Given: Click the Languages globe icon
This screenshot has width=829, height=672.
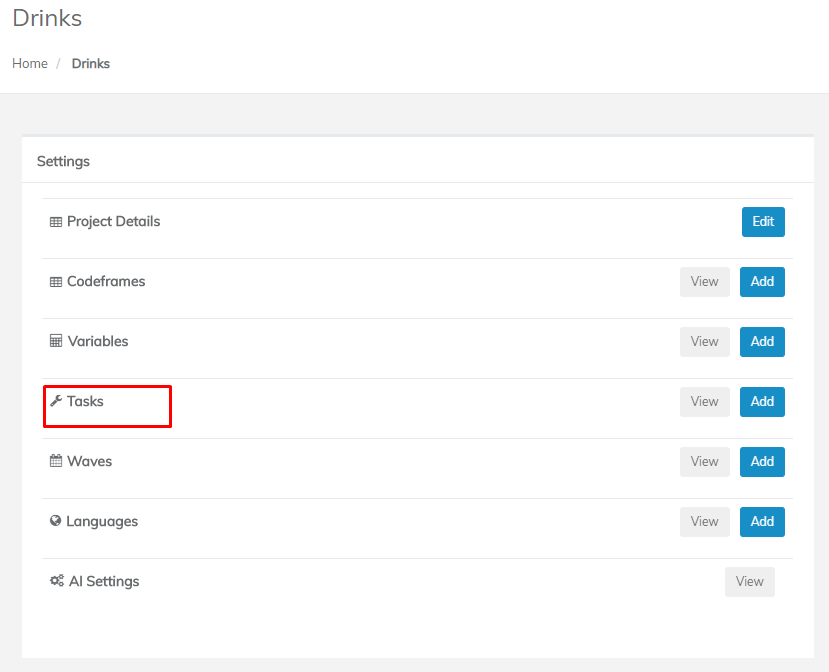Looking at the screenshot, I should pyautogui.click(x=55, y=521).
